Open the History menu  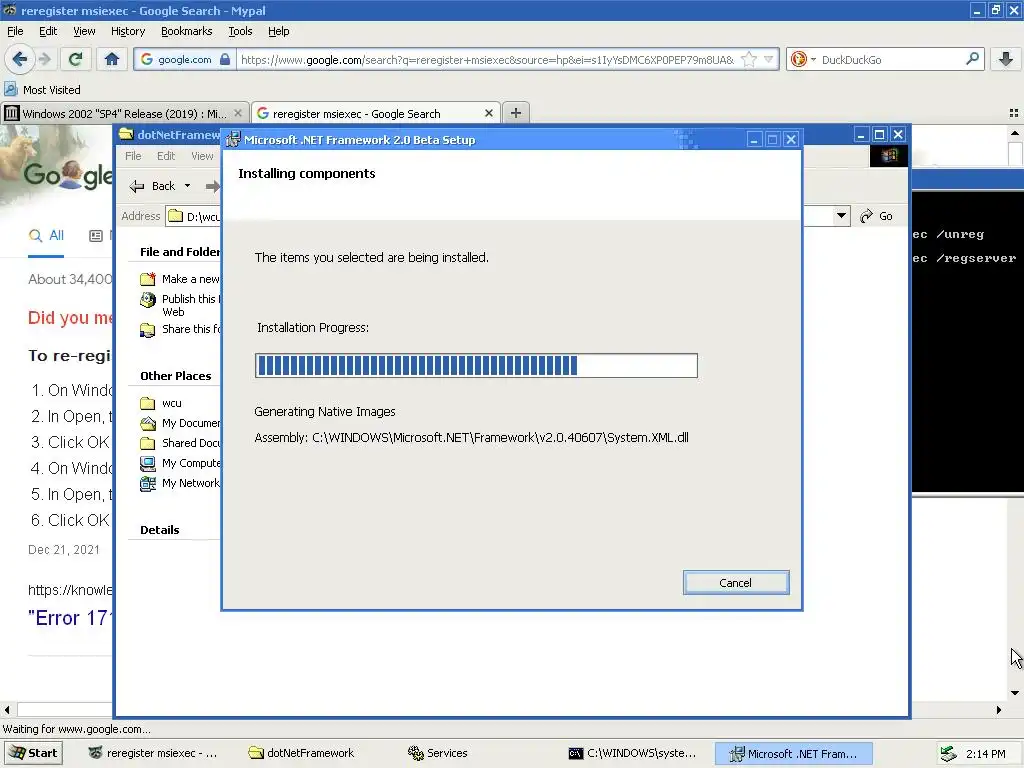(127, 31)
